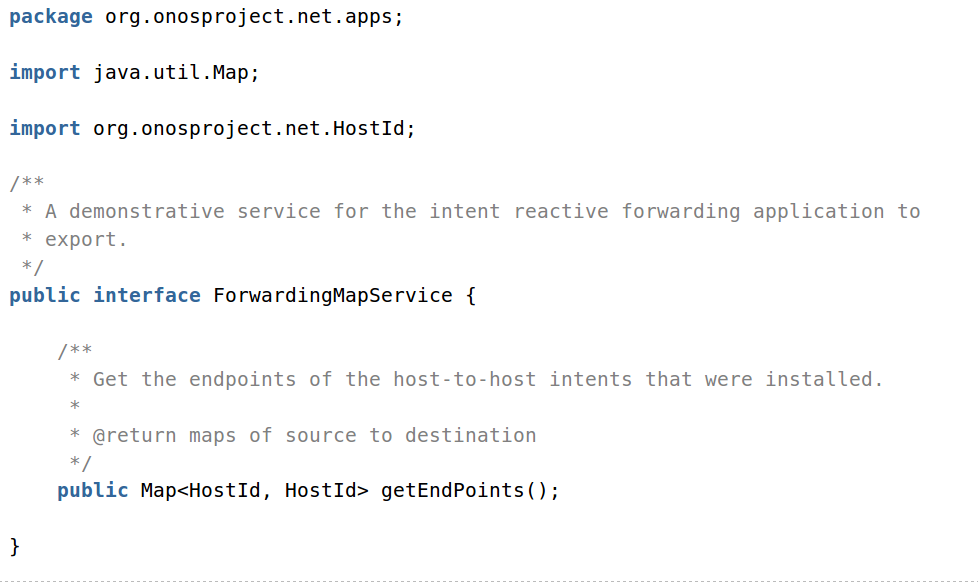
Task: Click the public keyword before Map<HostId, HostId>
Action: [x=93, y=491]
